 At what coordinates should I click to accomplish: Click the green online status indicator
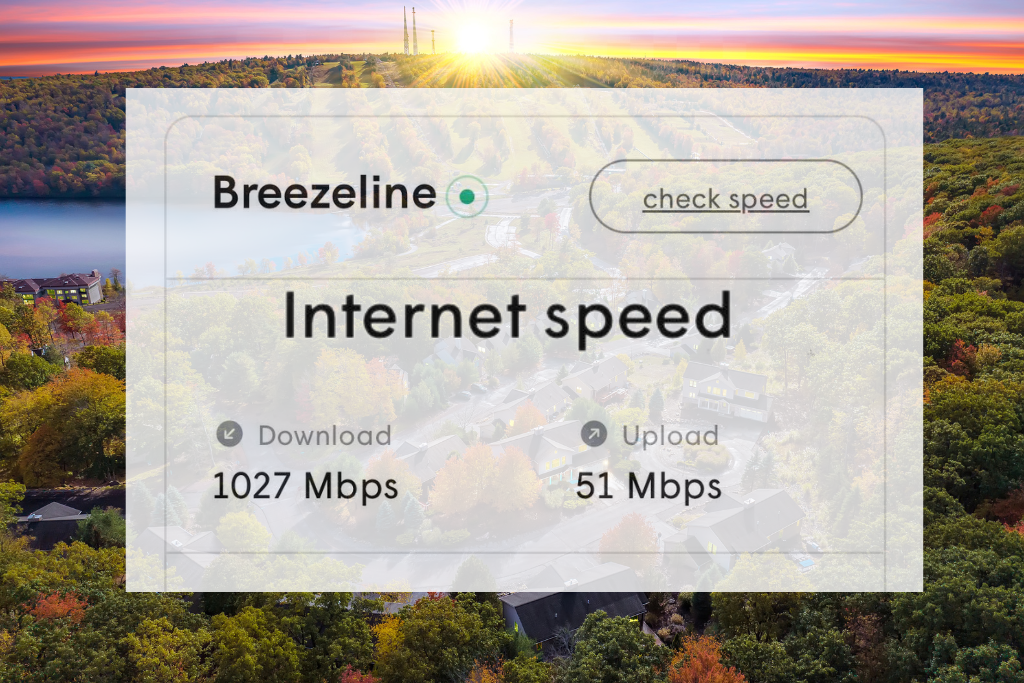[x=467, y=196]
